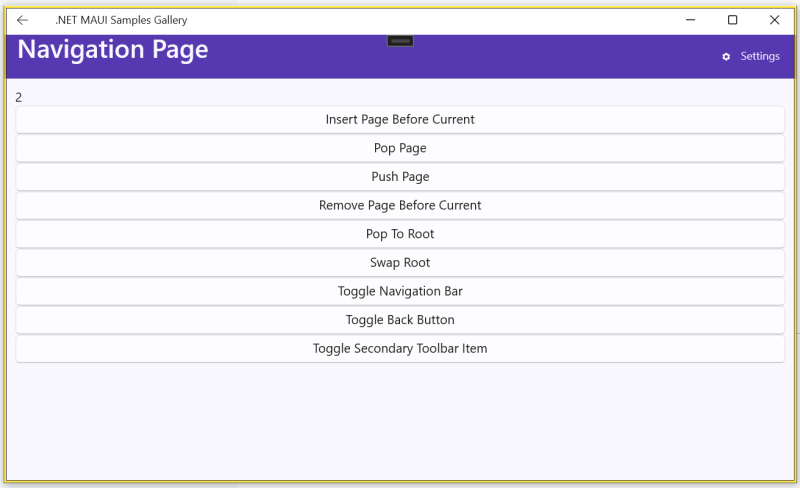Close the .NET MAUI Samples Gallery window
The height and width of the screenshot is (488, 800).
point(774,20)
